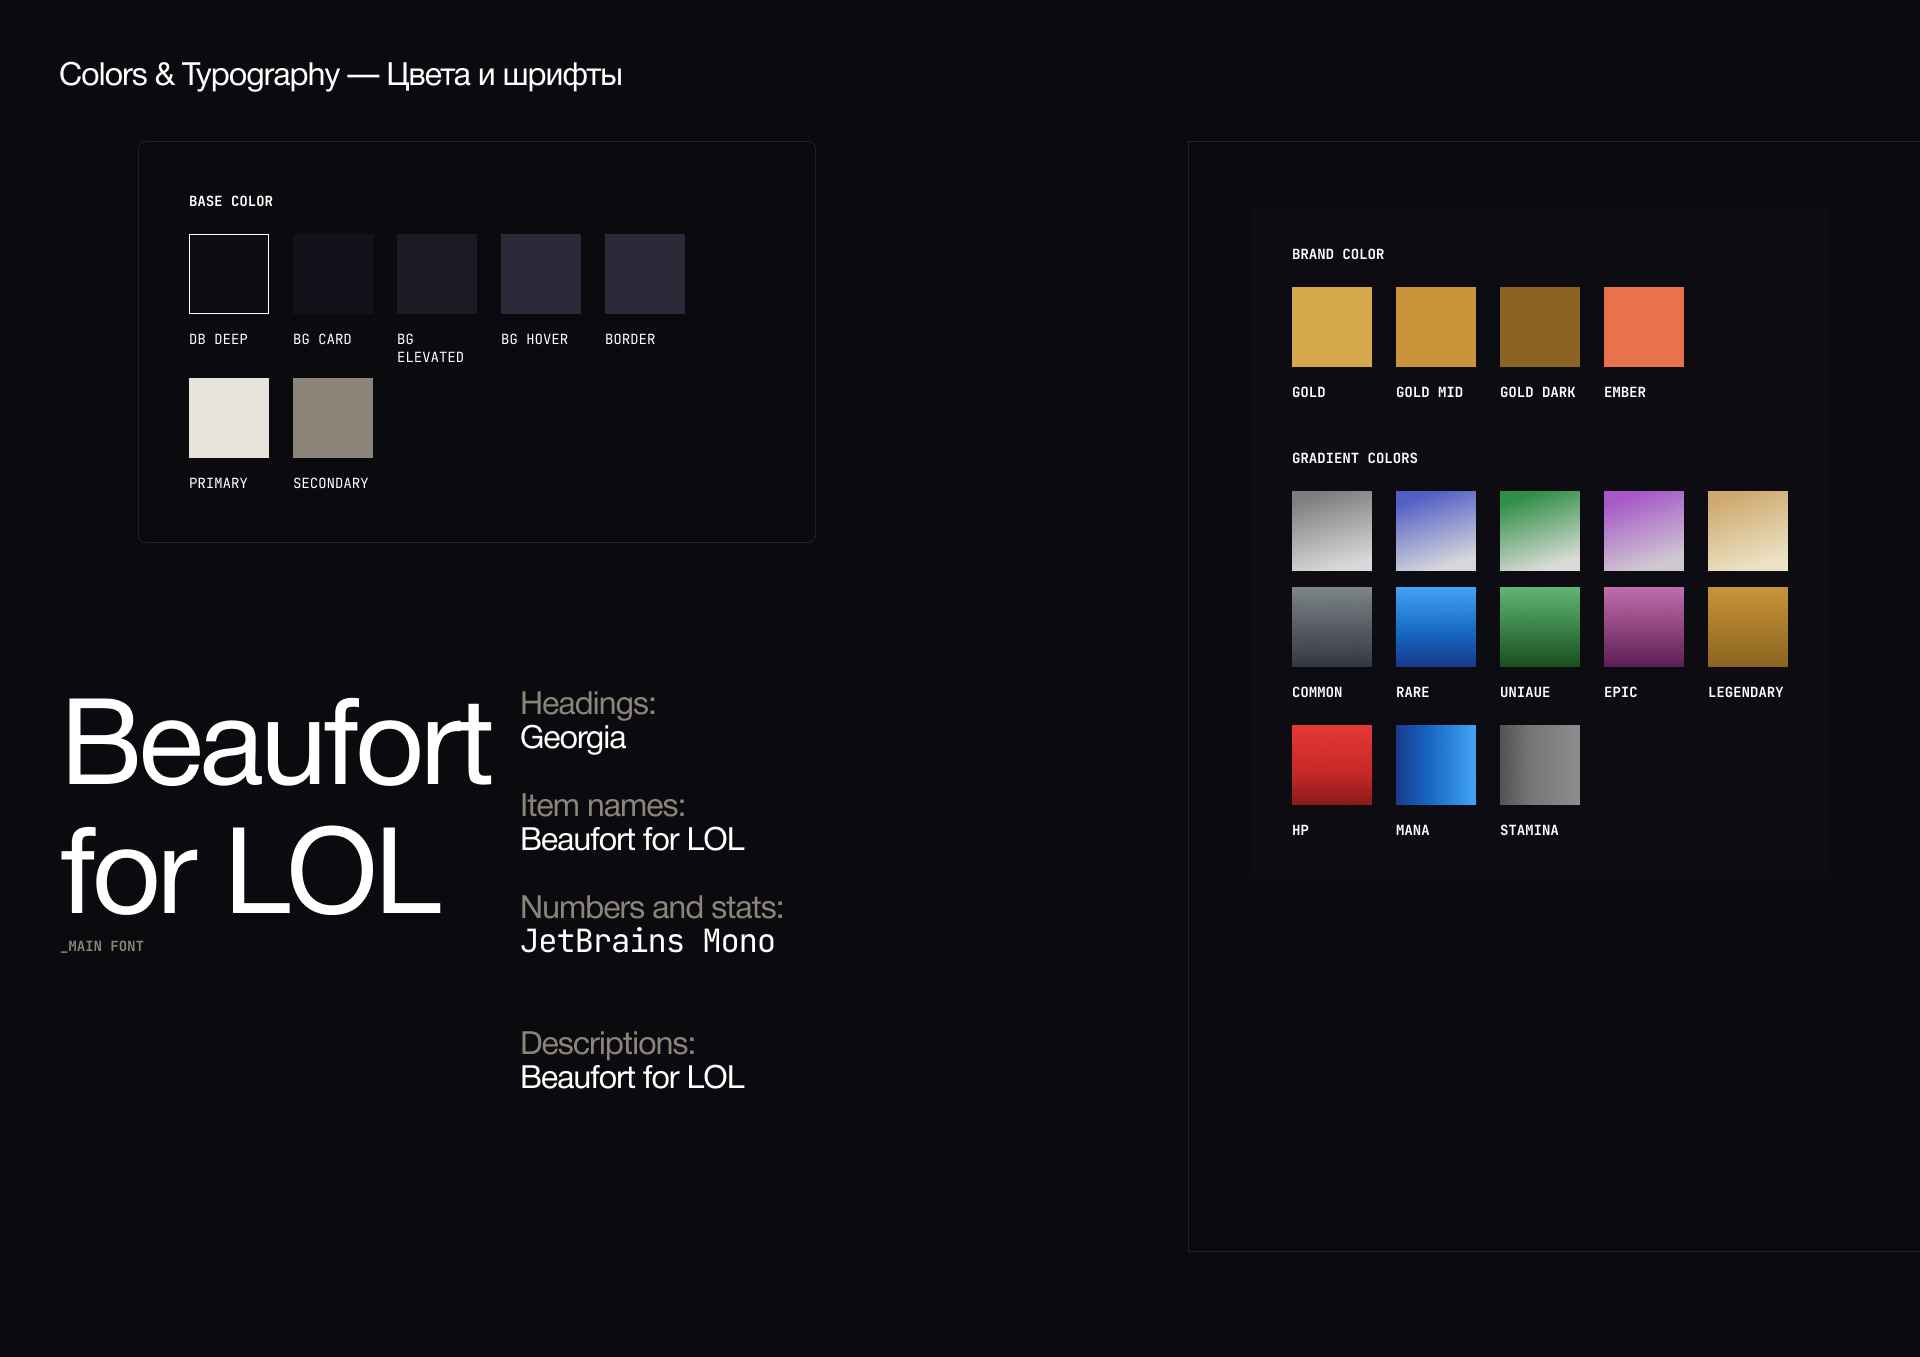Click the BG Elevated color swatch

point(436,274)
